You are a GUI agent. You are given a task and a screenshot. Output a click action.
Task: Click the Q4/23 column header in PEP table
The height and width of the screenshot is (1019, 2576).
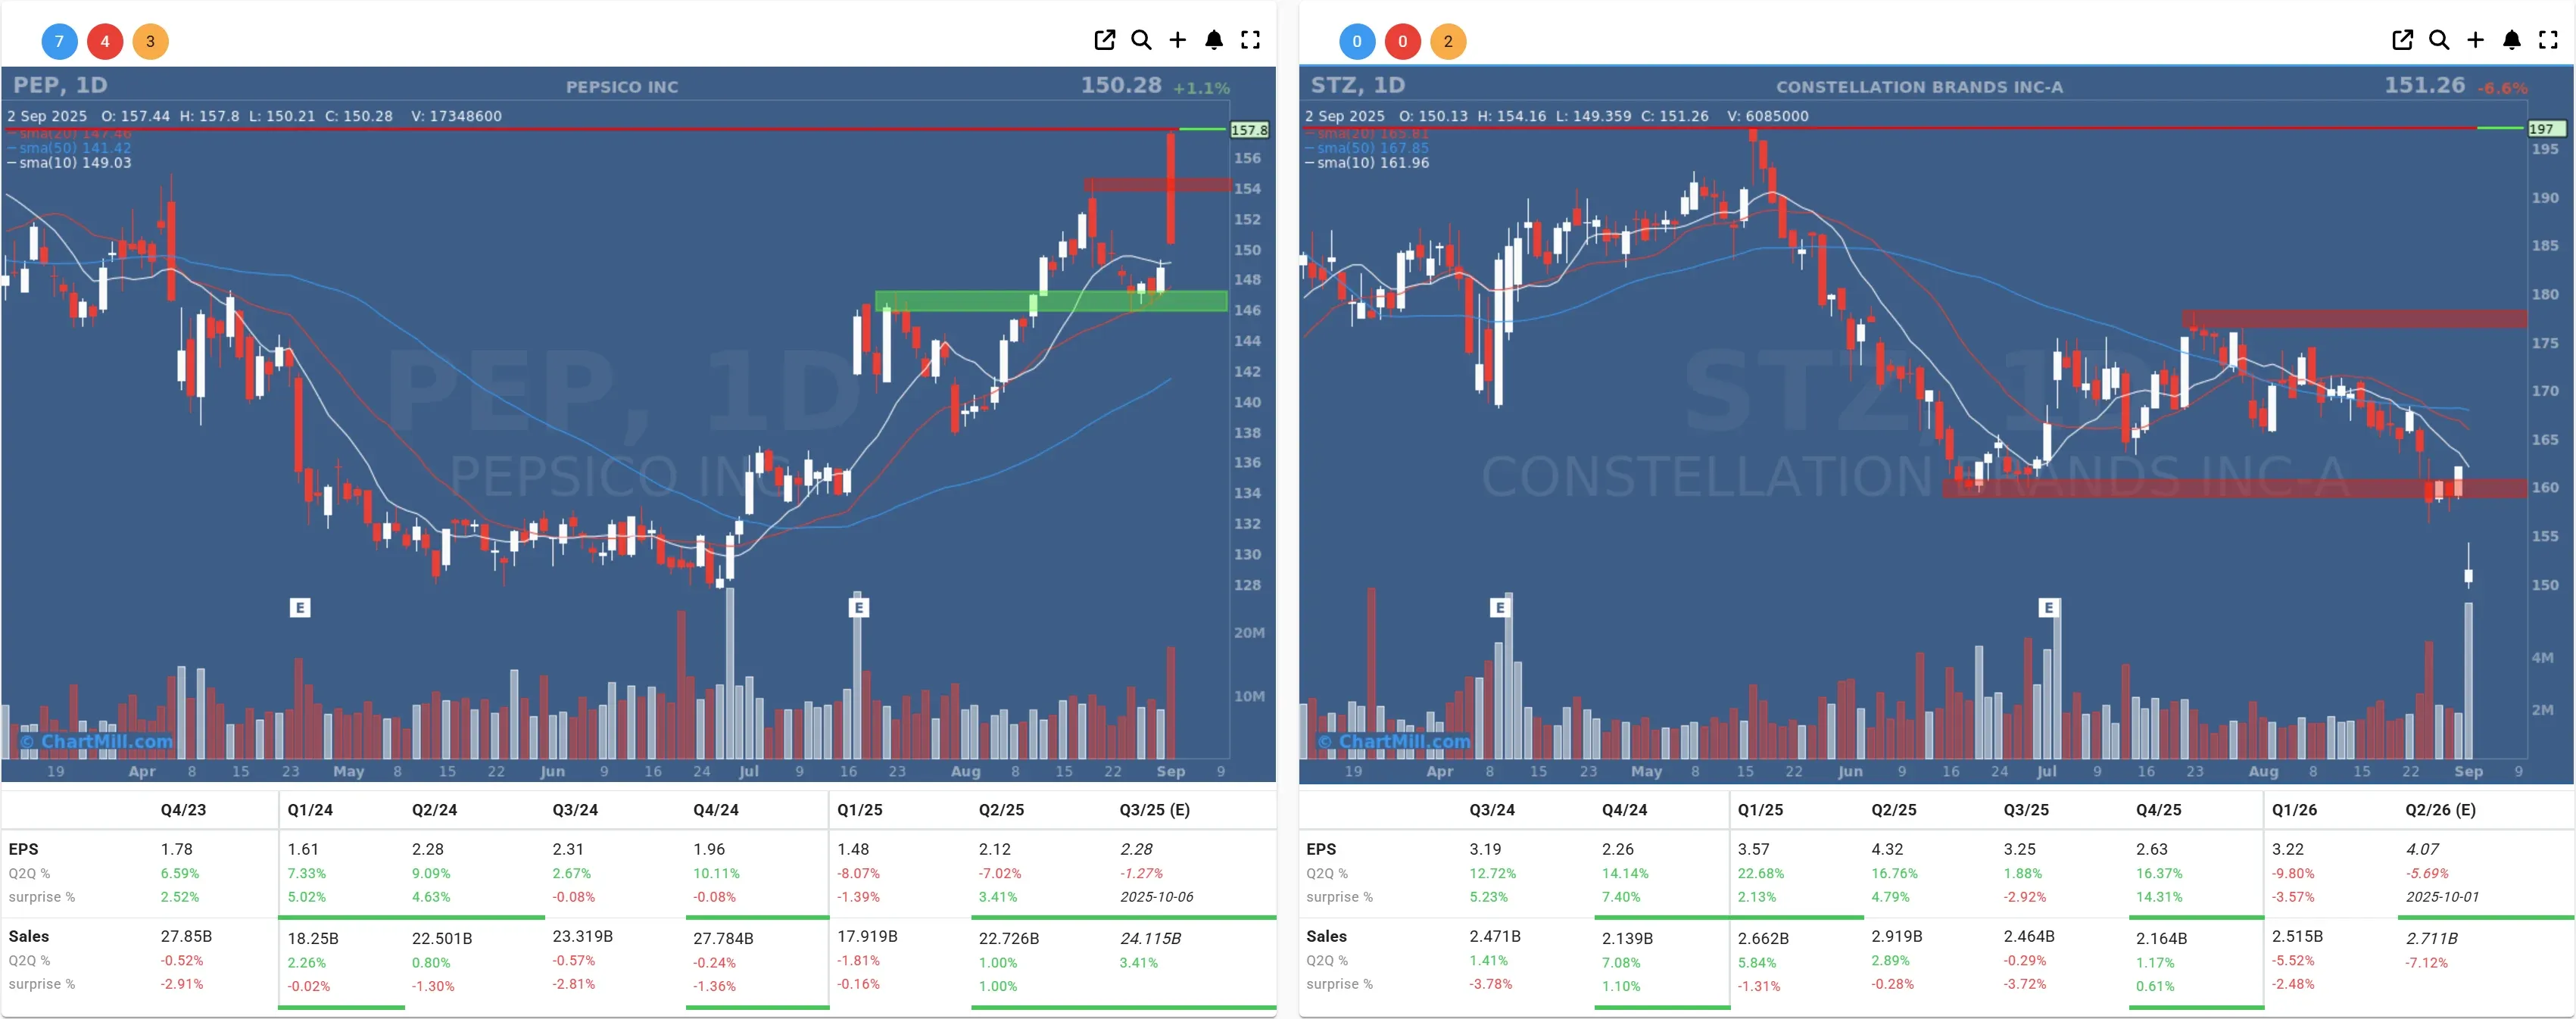click(183, 810)
